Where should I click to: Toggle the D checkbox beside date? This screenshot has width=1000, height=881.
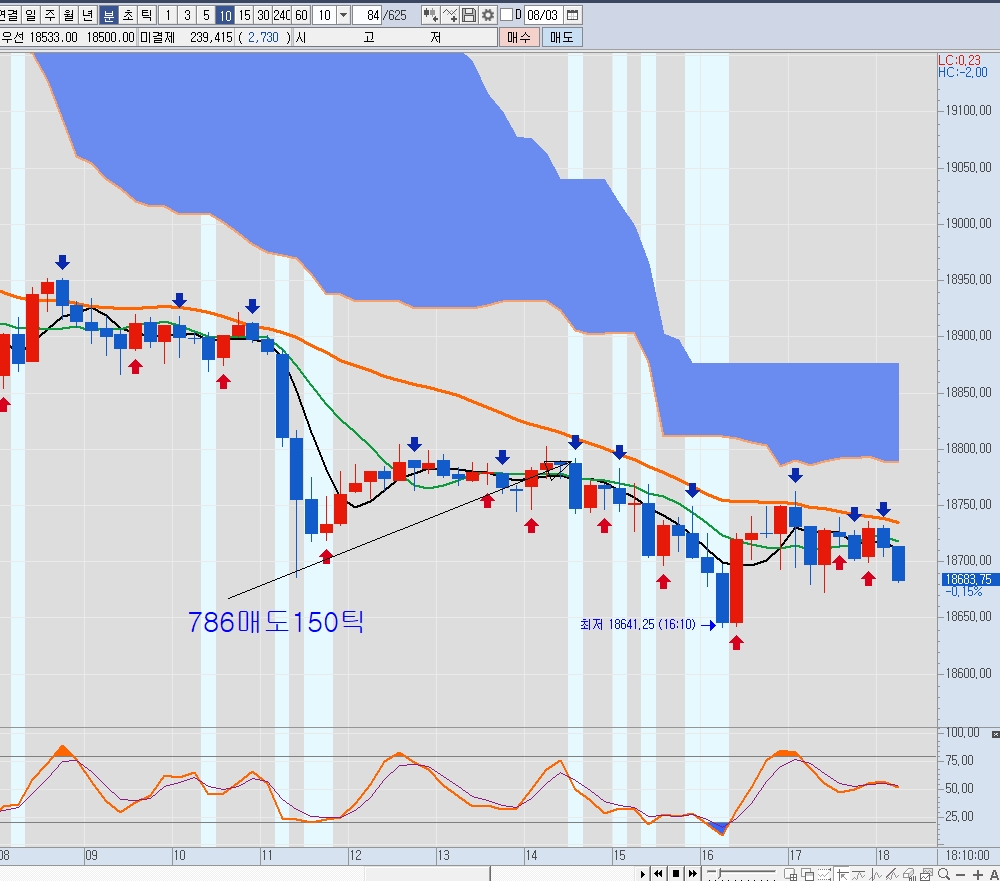(x=507, y=15)
